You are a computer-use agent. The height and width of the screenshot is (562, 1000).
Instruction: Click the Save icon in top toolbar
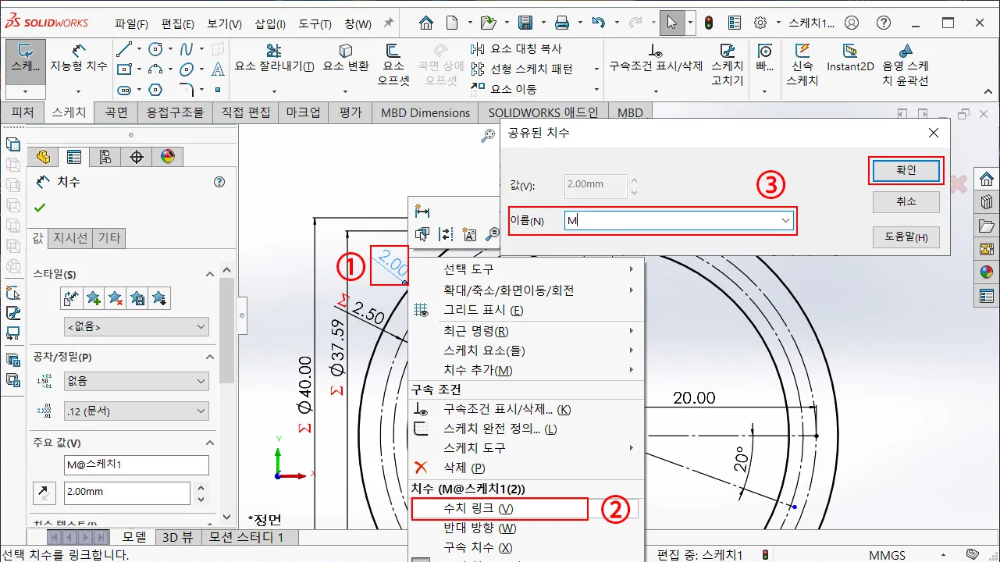[x=525, y=23]
